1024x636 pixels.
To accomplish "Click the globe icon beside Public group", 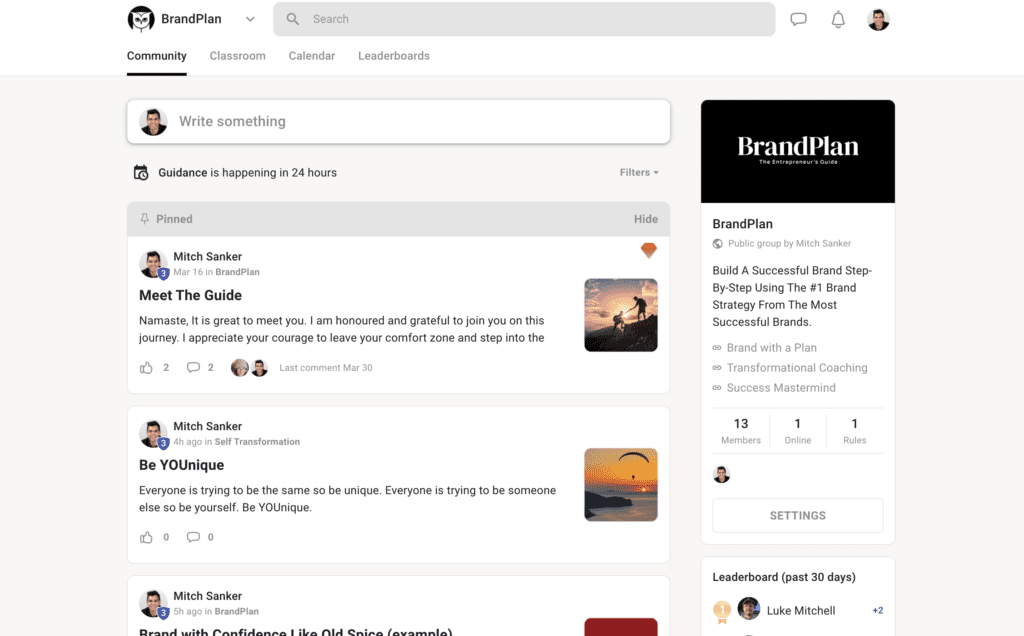I will click(x=718, y=244).
